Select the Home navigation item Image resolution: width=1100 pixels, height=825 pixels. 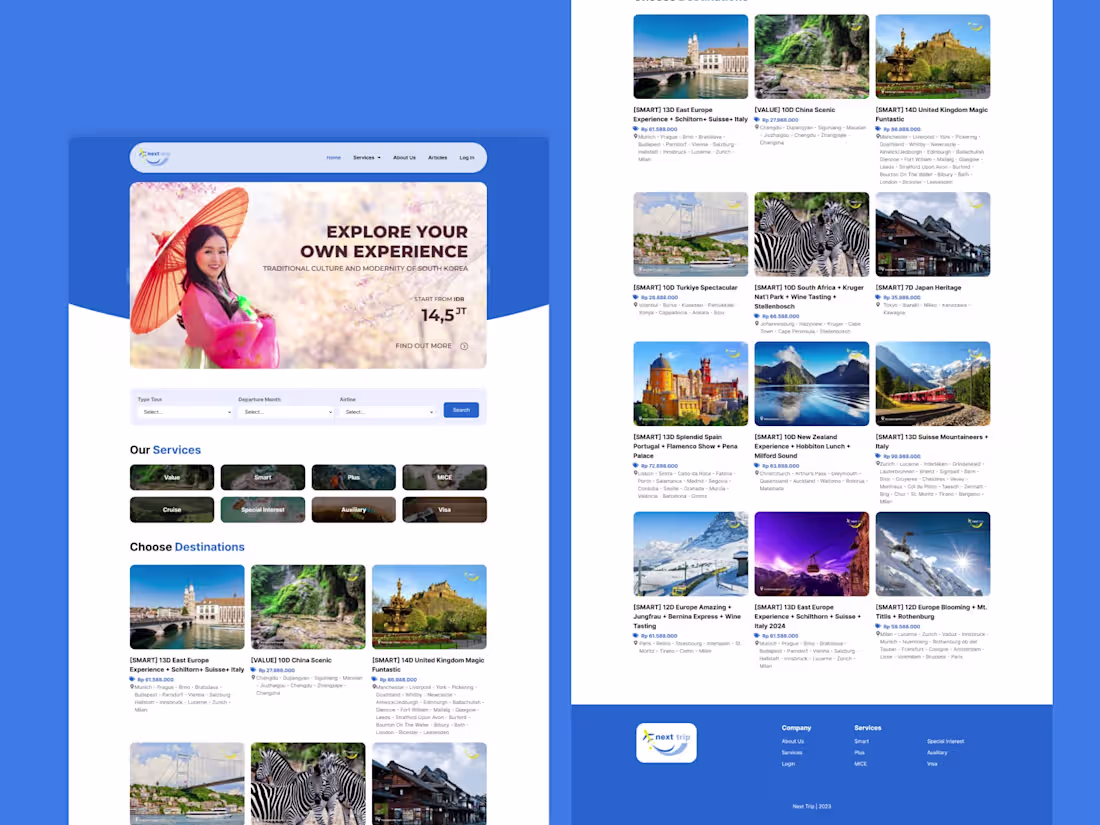[x=335, y=157]
